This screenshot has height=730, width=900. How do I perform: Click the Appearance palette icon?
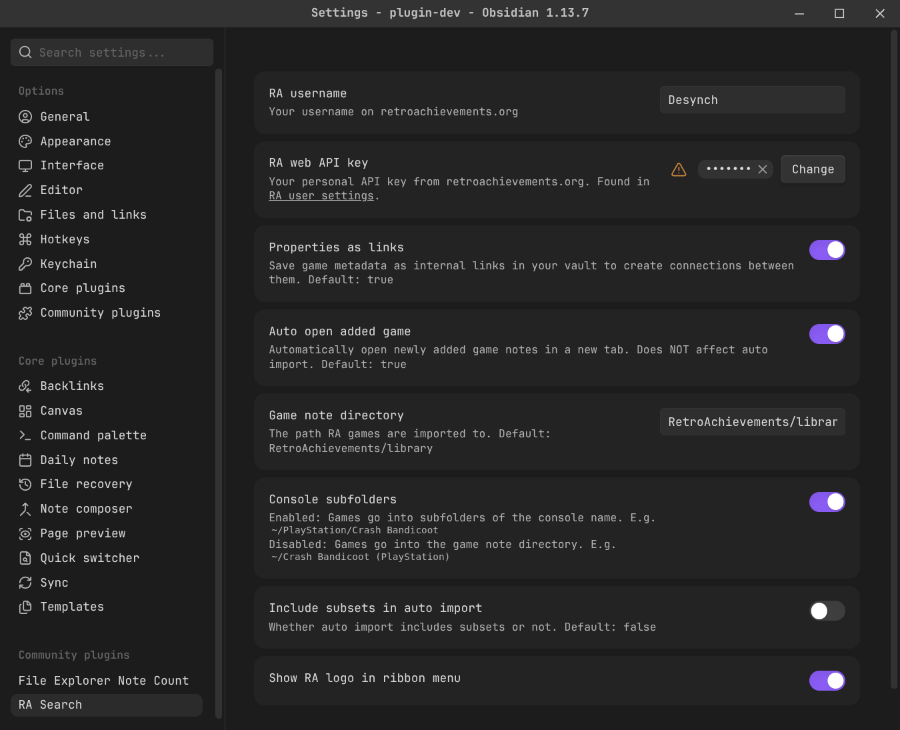25,141
